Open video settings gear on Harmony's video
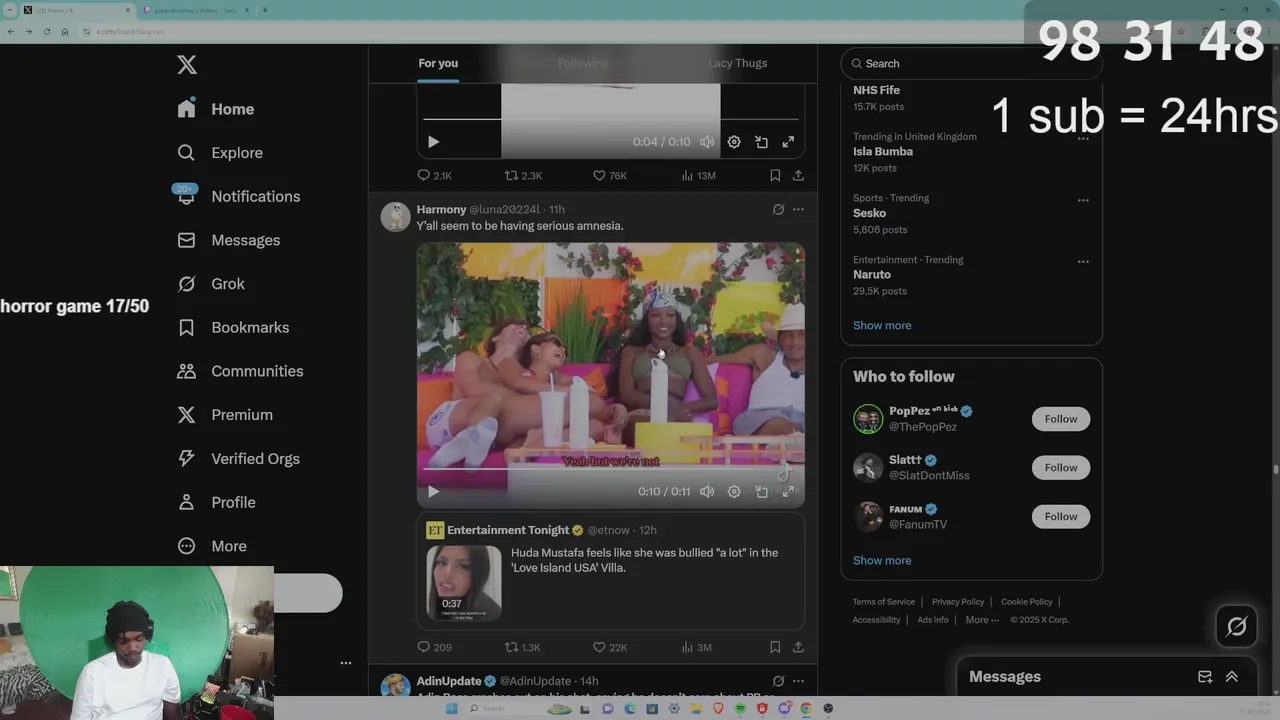Screen dimensions: 1280x720 [x=734, y=492]
